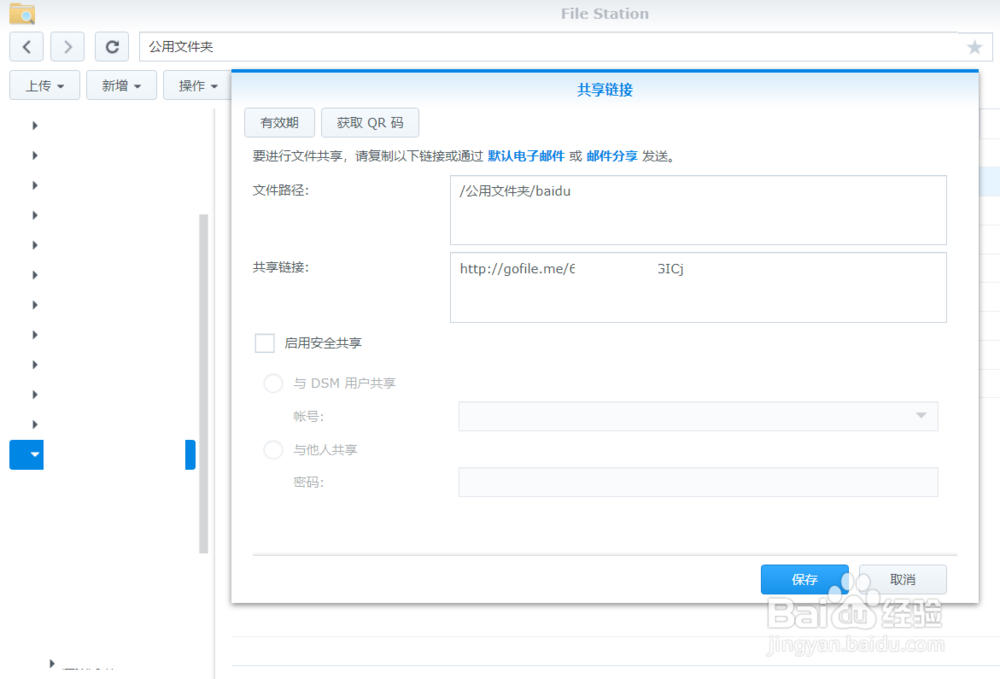Viewport: 1000px width, 679px height.
Task: Expand the last tree node above selected
Action: 34,425
